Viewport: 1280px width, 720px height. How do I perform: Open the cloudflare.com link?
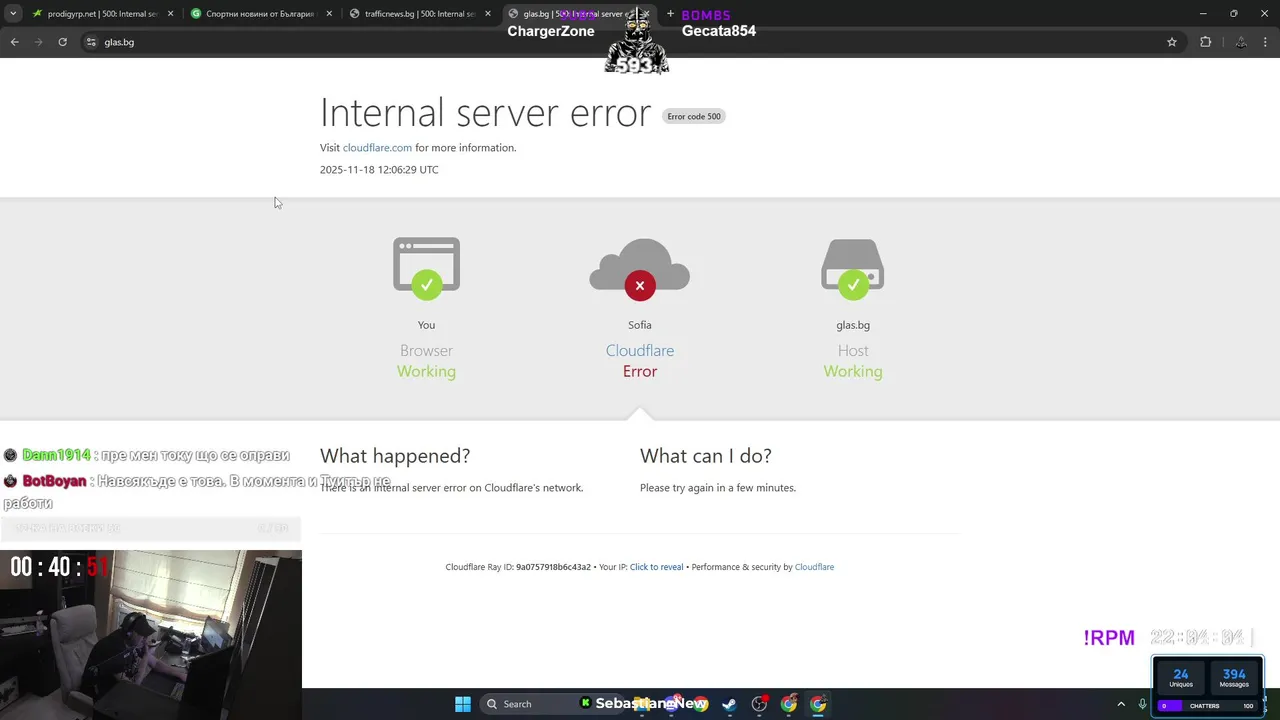coord(377,148)
